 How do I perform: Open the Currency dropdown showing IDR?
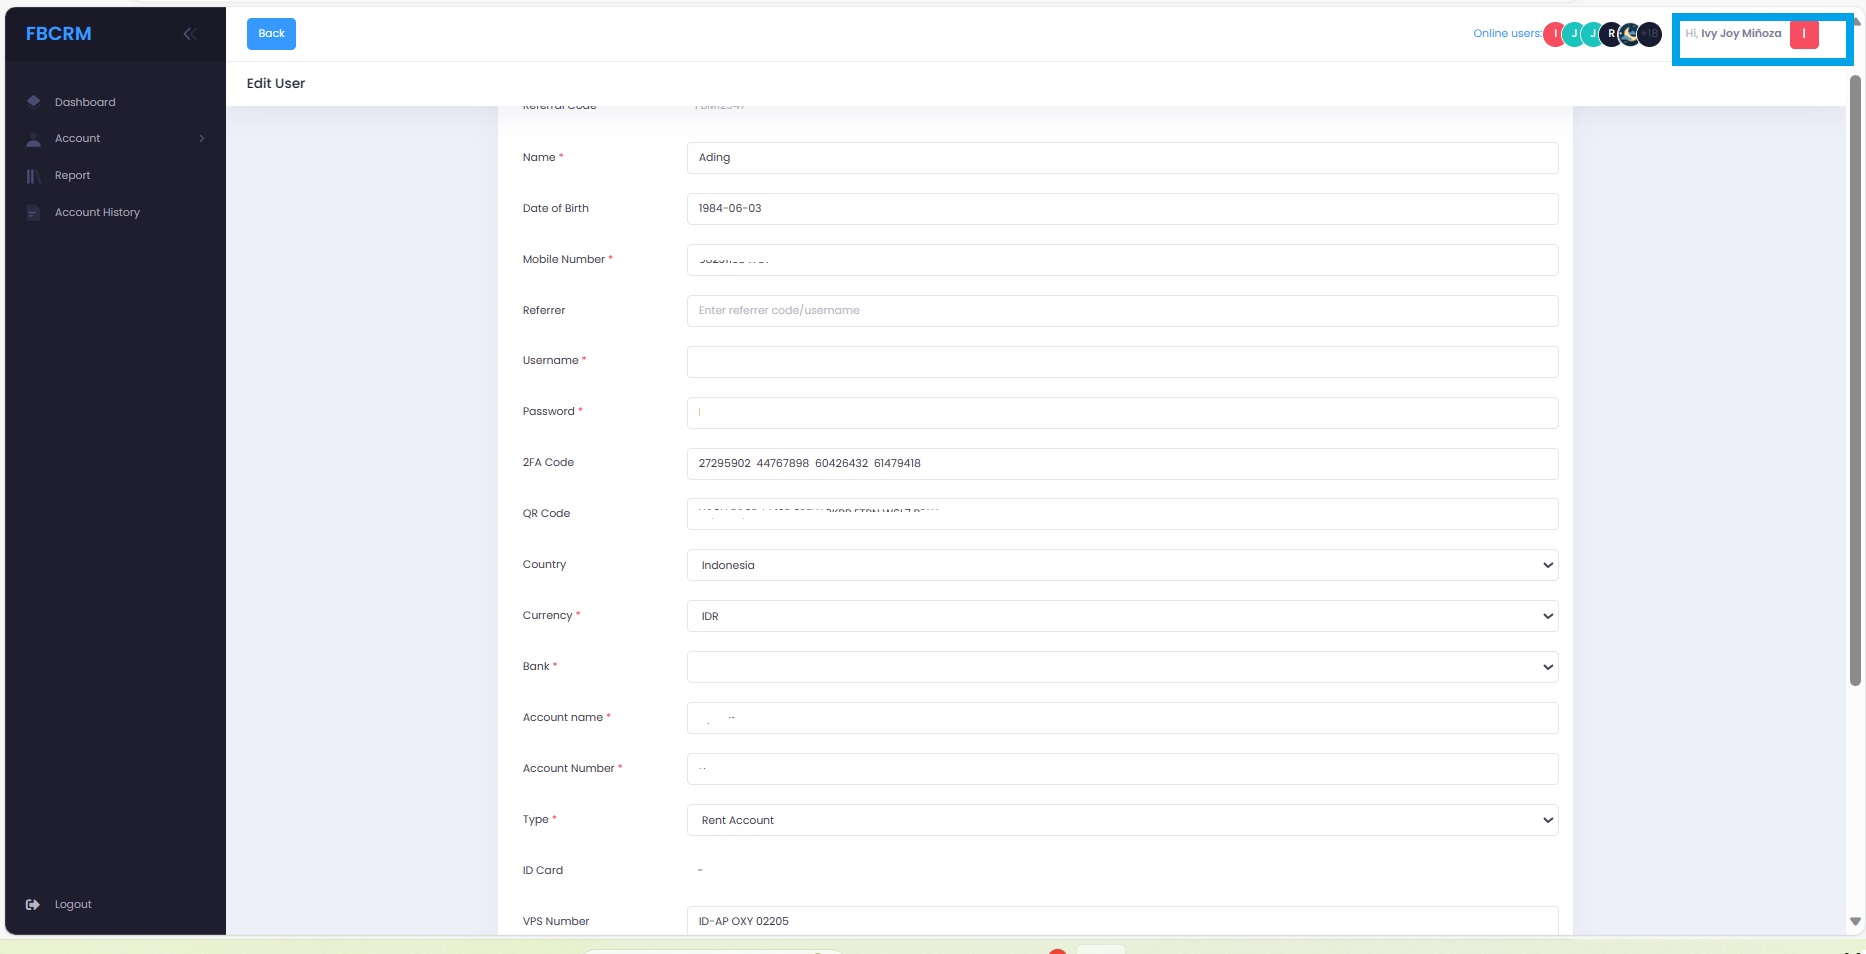pyautogui.click(x=1122, y=616)
